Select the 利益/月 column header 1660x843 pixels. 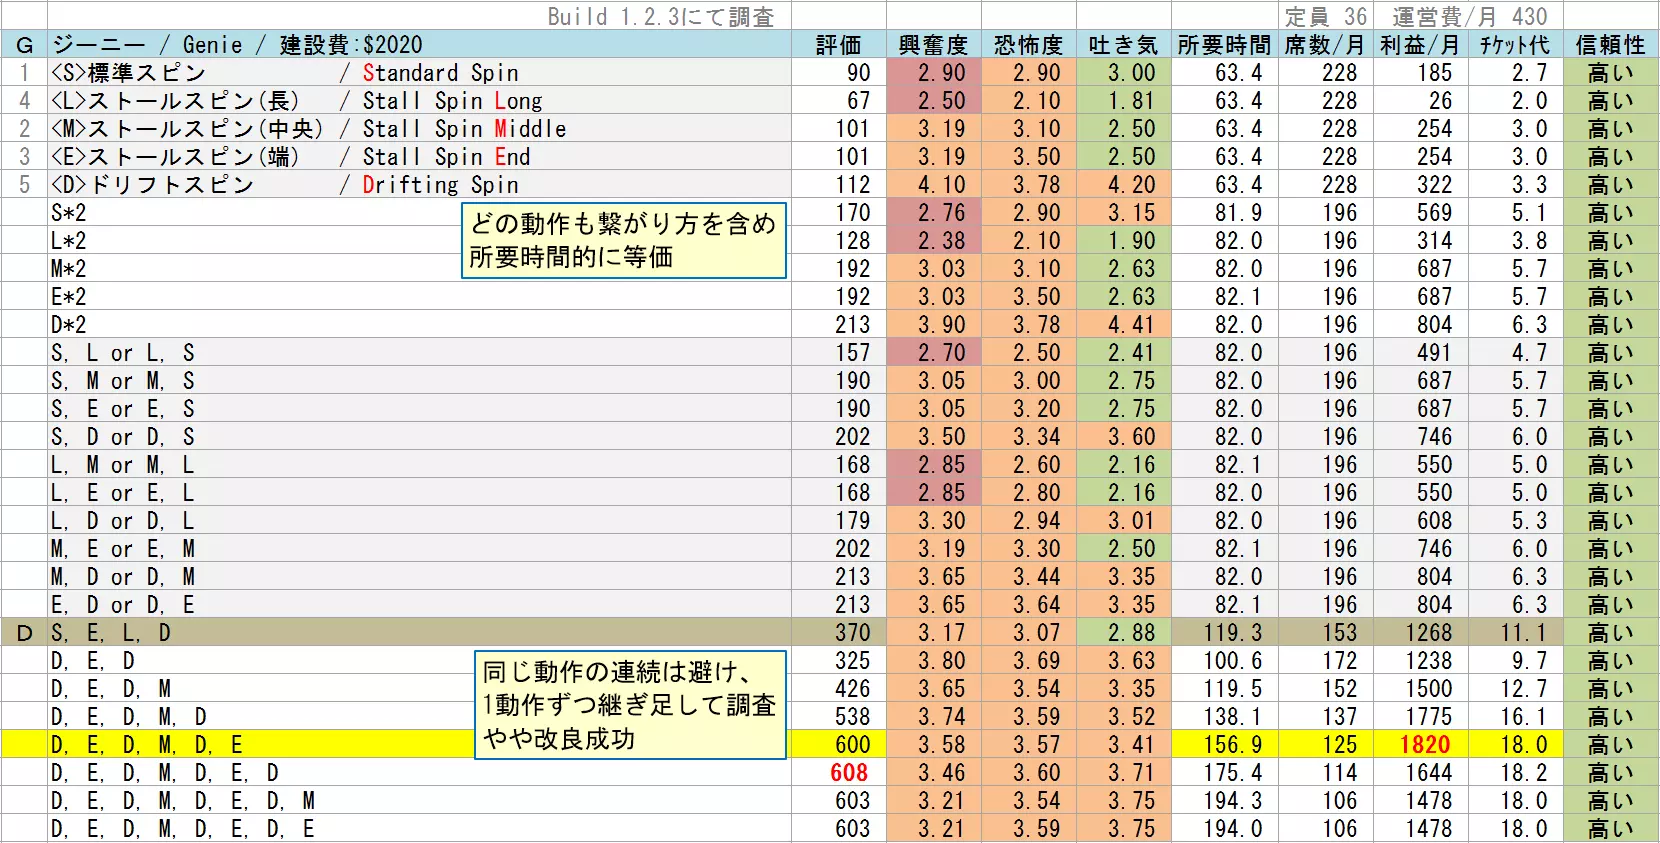1419,45
